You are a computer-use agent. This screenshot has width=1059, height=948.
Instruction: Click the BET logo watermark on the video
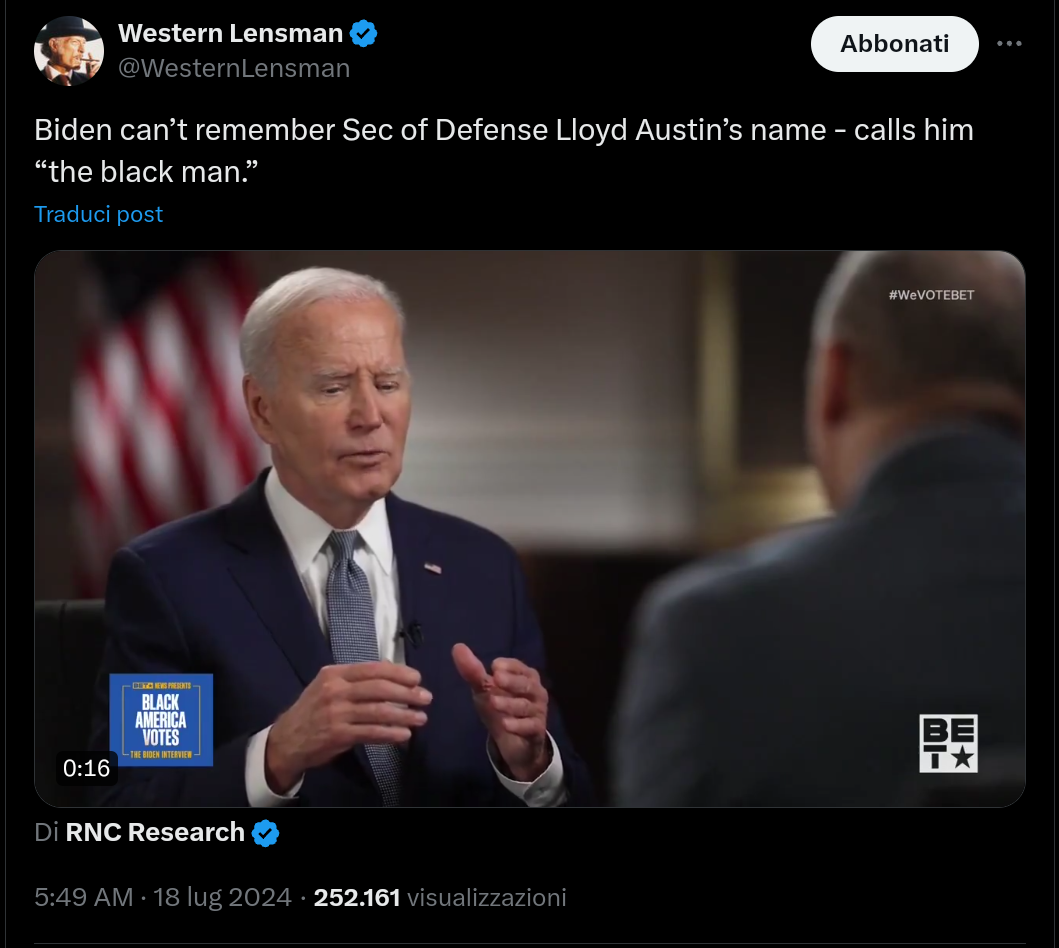[x=947, y=743]
